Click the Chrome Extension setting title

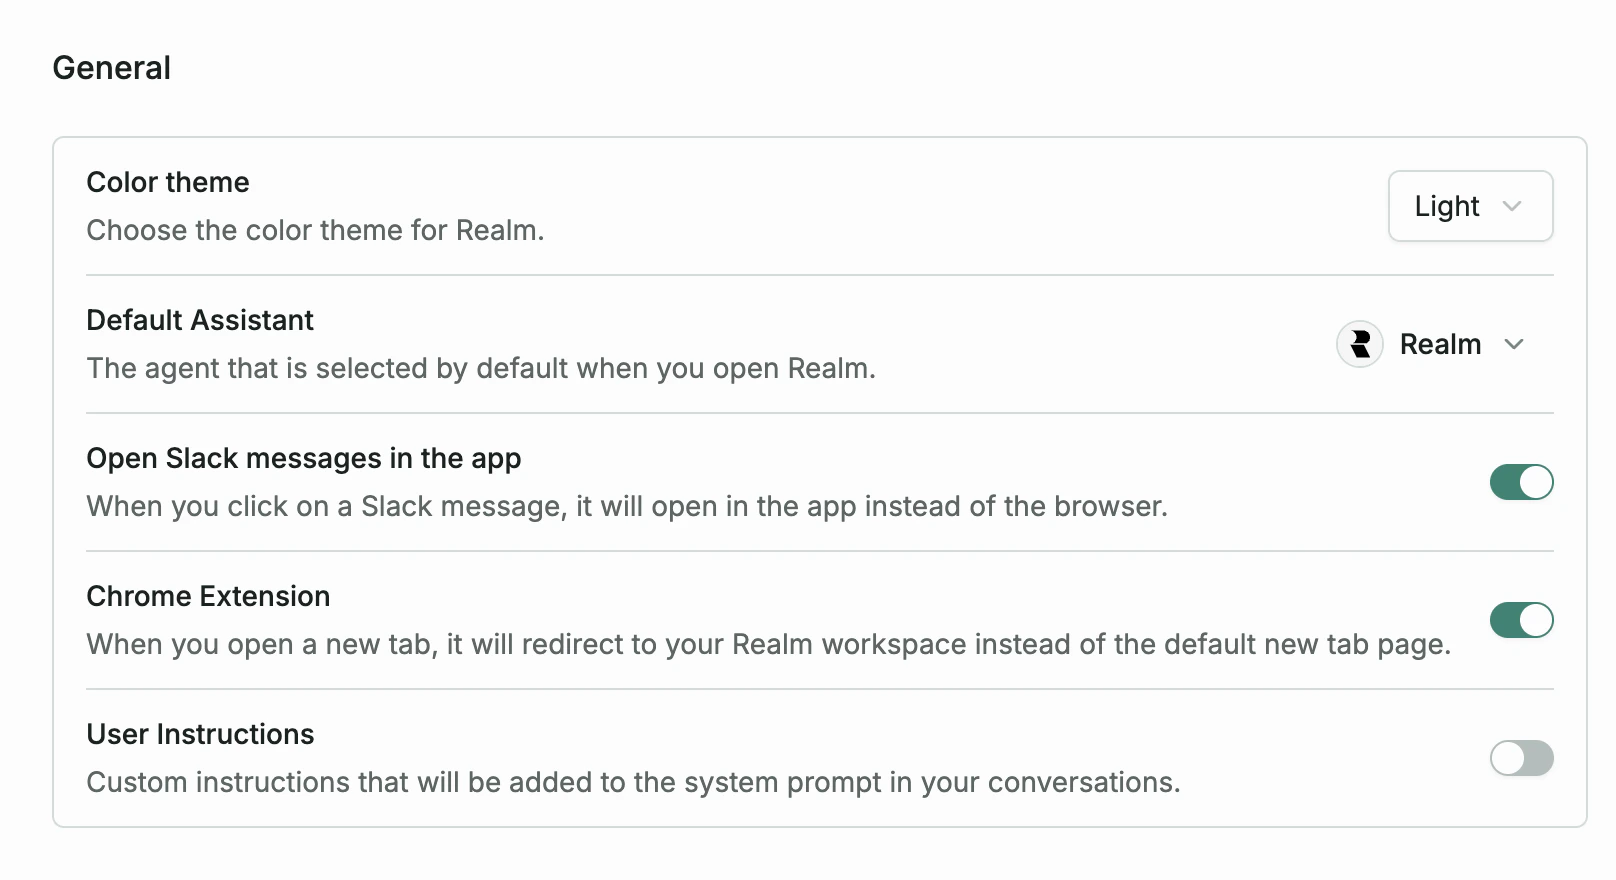coord(208,596)
